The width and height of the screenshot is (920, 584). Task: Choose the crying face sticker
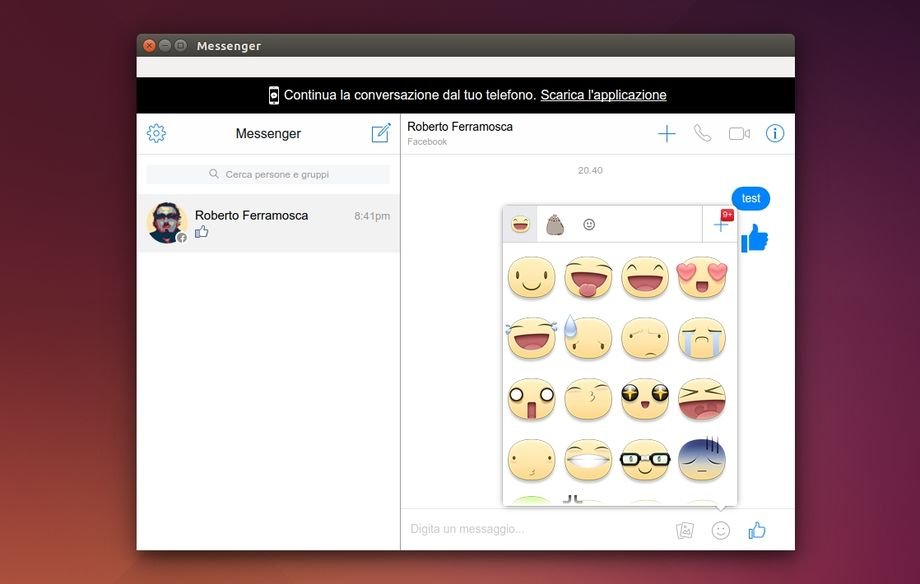701,338
